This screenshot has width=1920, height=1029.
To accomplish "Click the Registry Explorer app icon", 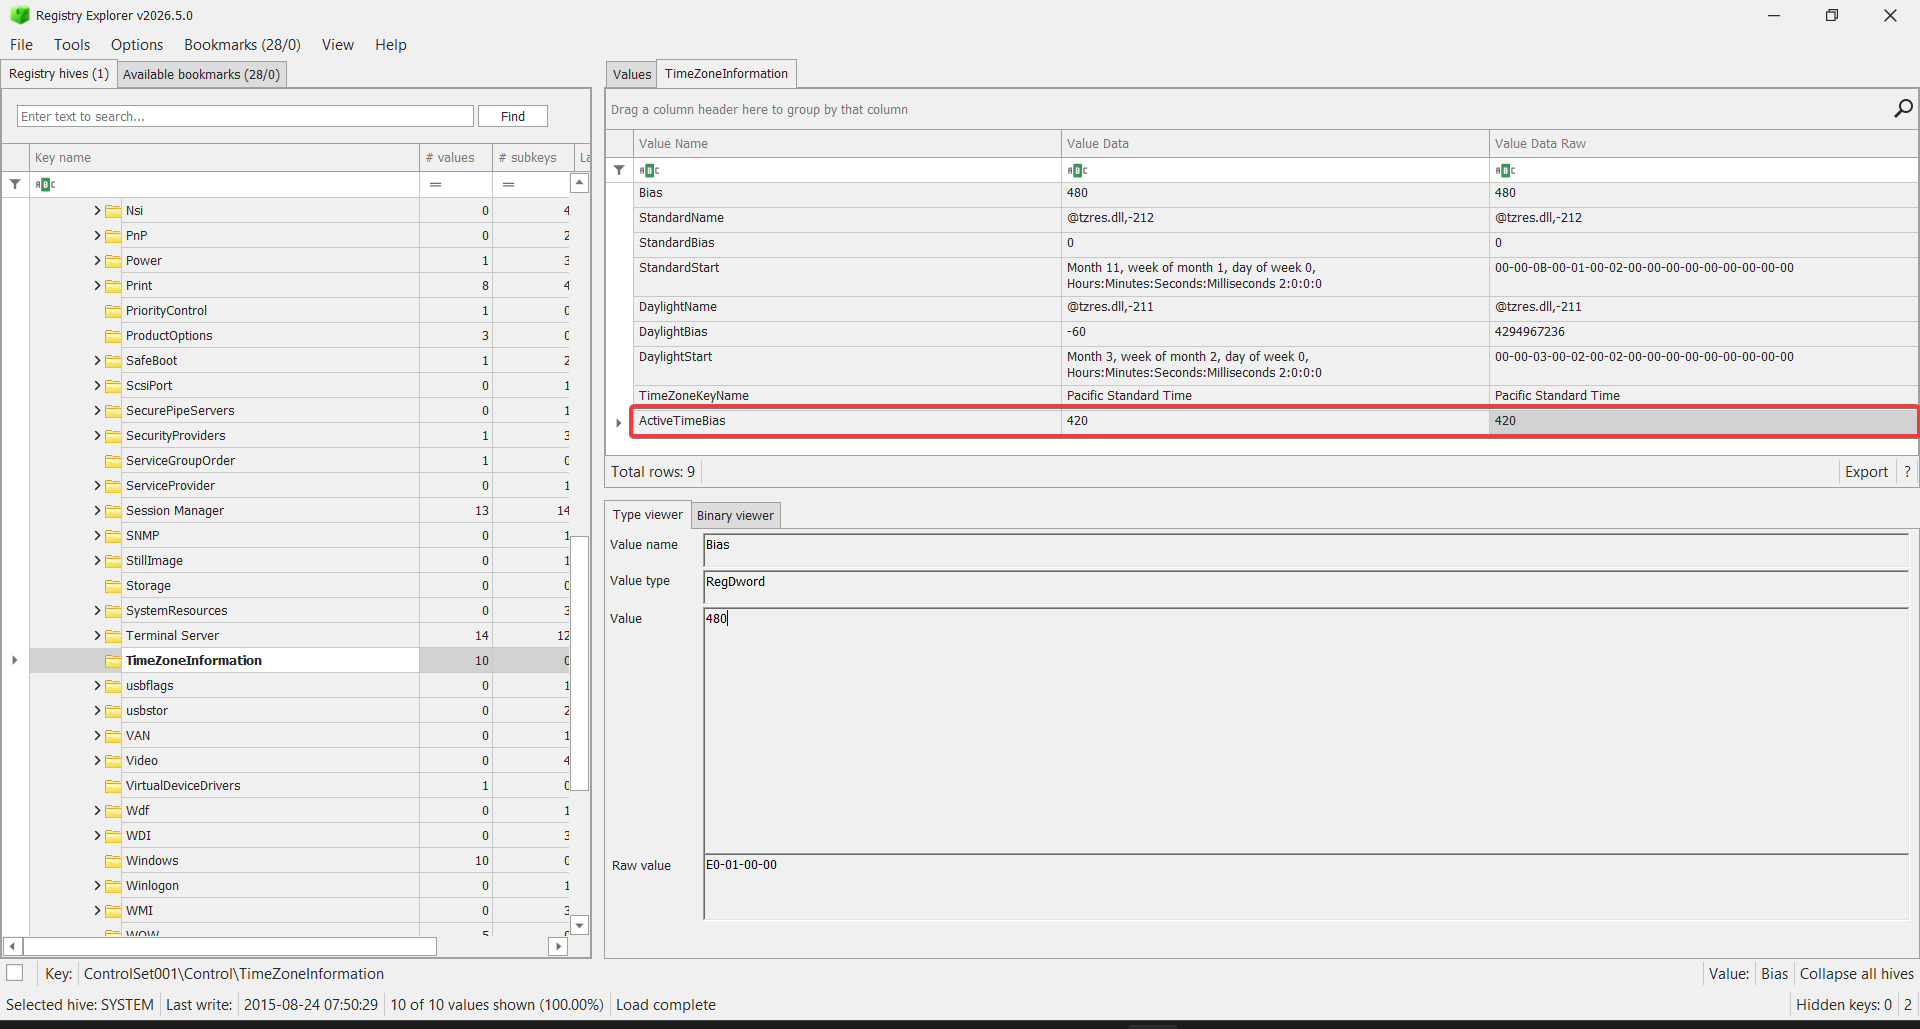I will coord(19,15).
